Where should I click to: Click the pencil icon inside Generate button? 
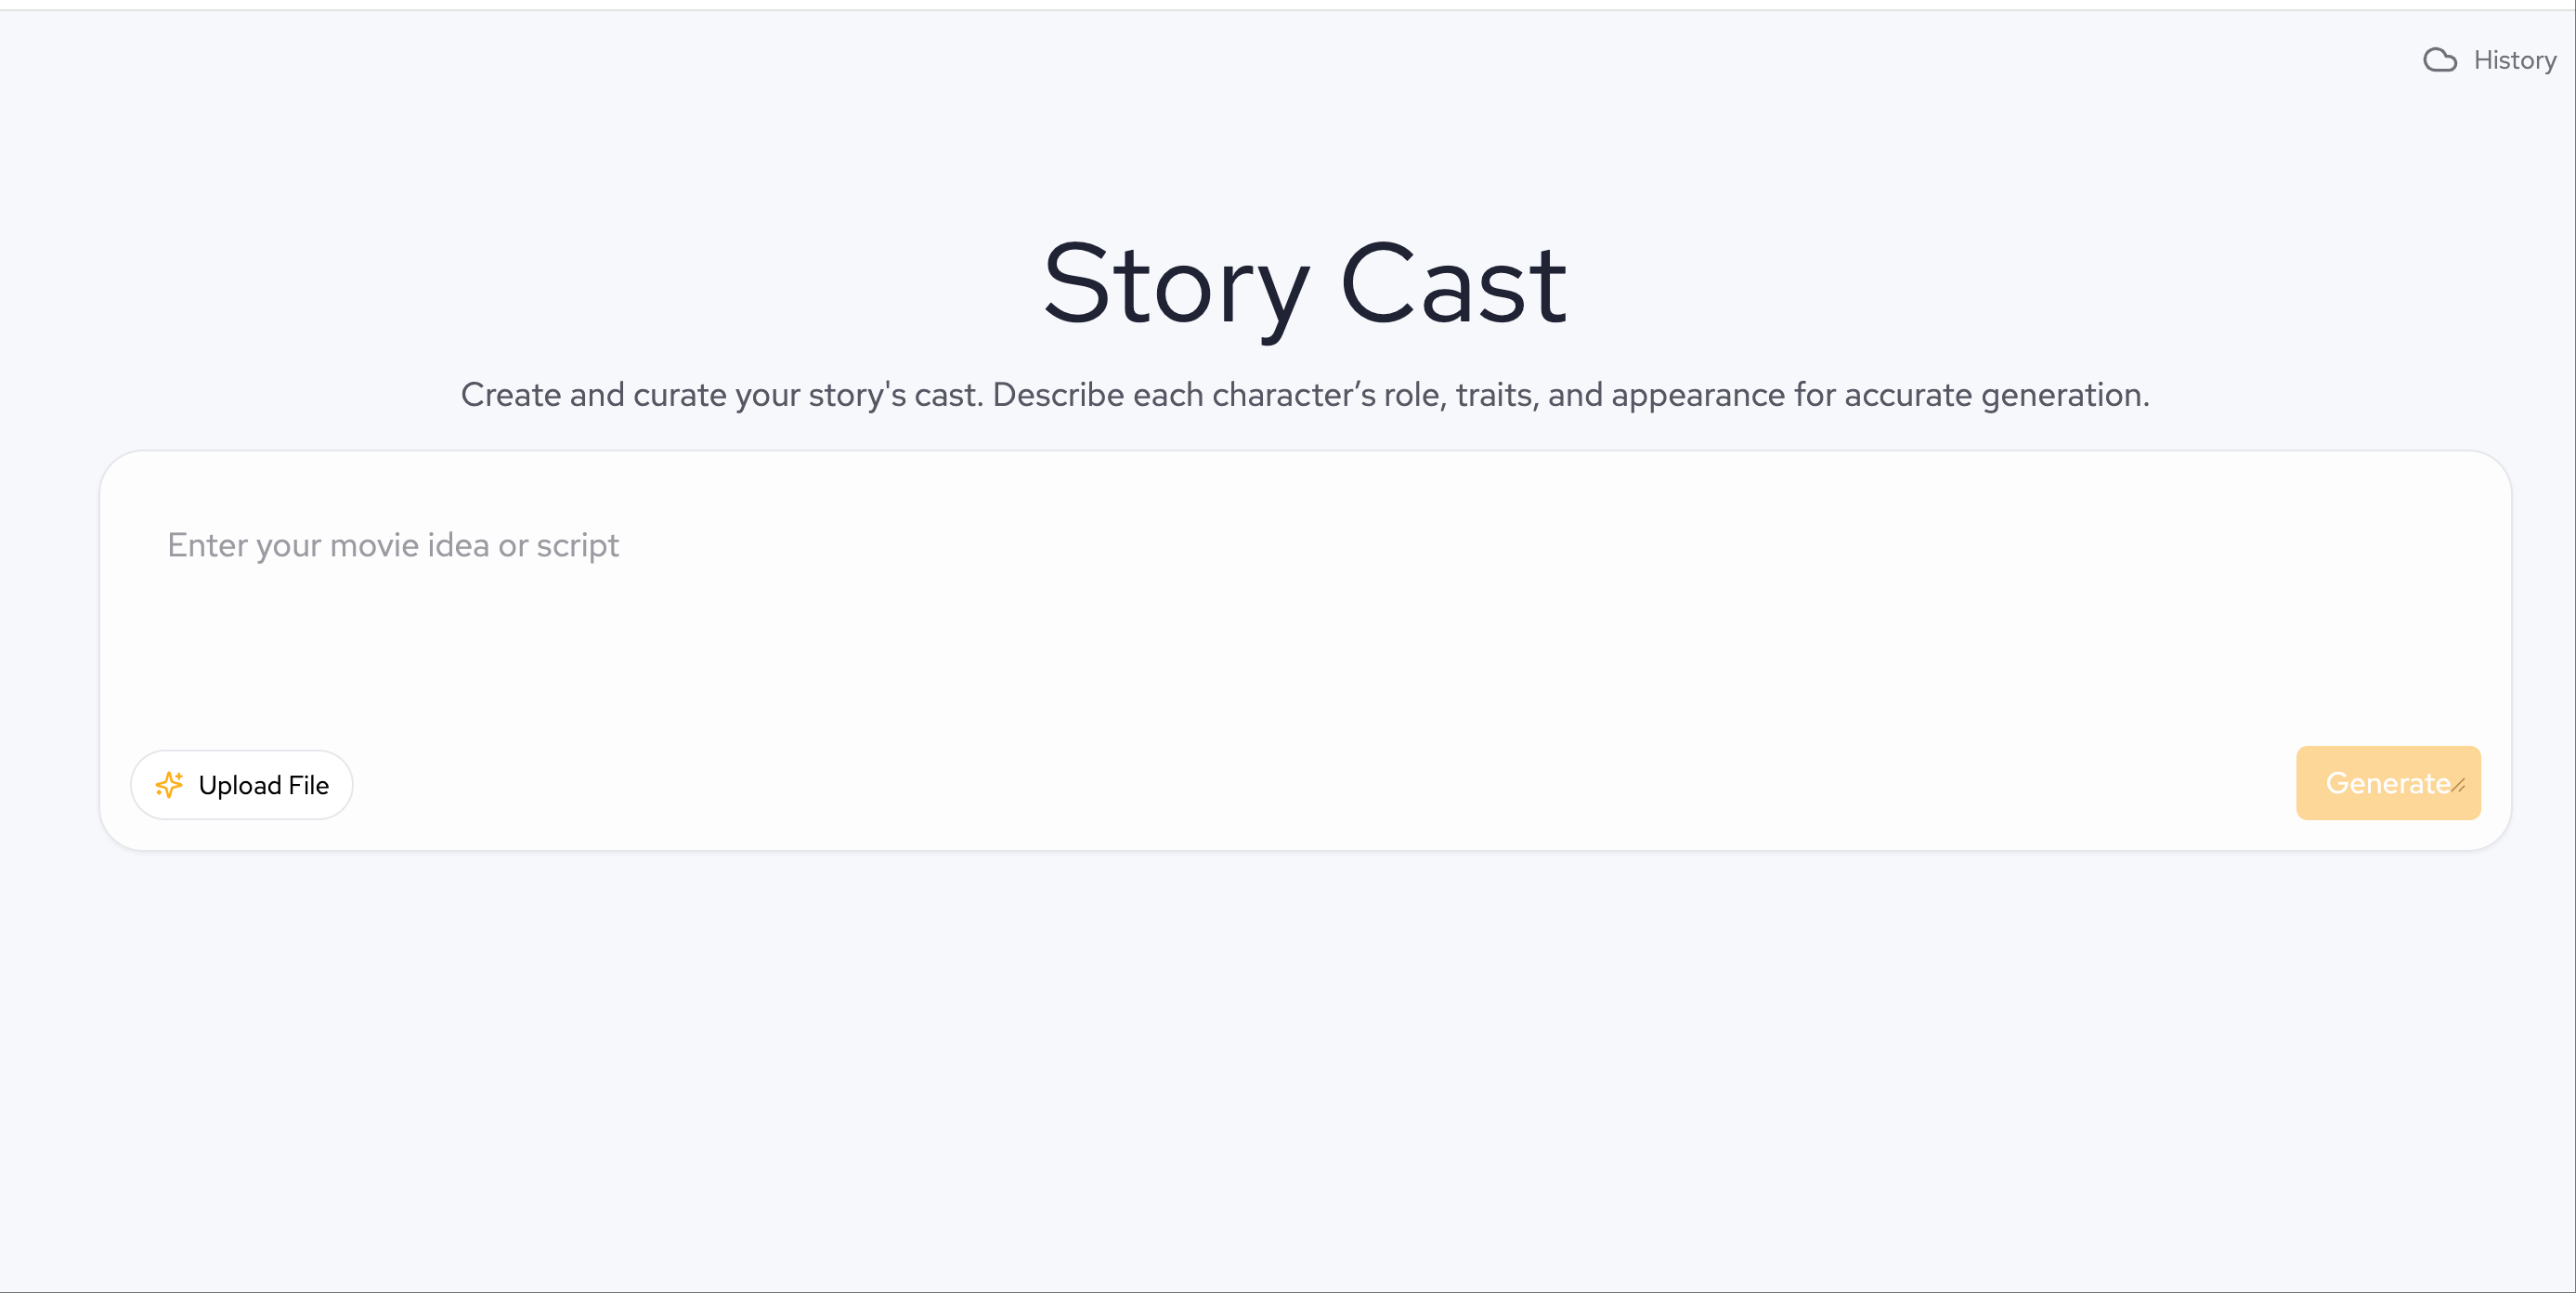pyautogui.click(x=2458, y=786)
